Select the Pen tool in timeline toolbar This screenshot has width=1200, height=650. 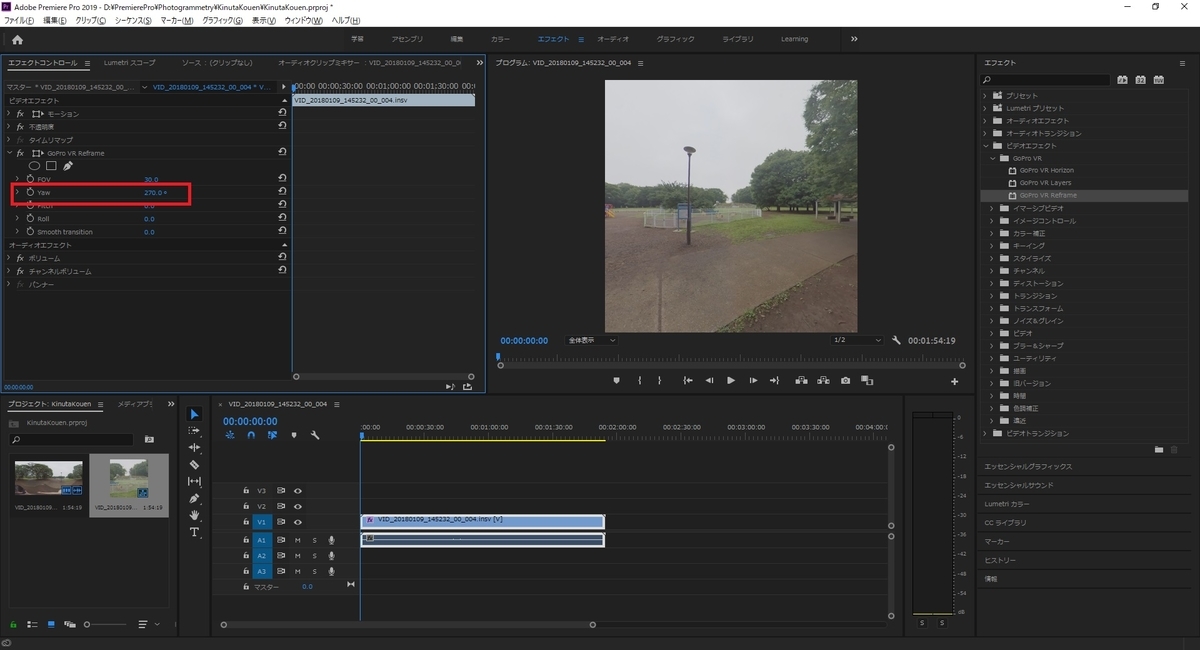pos(195,499)
